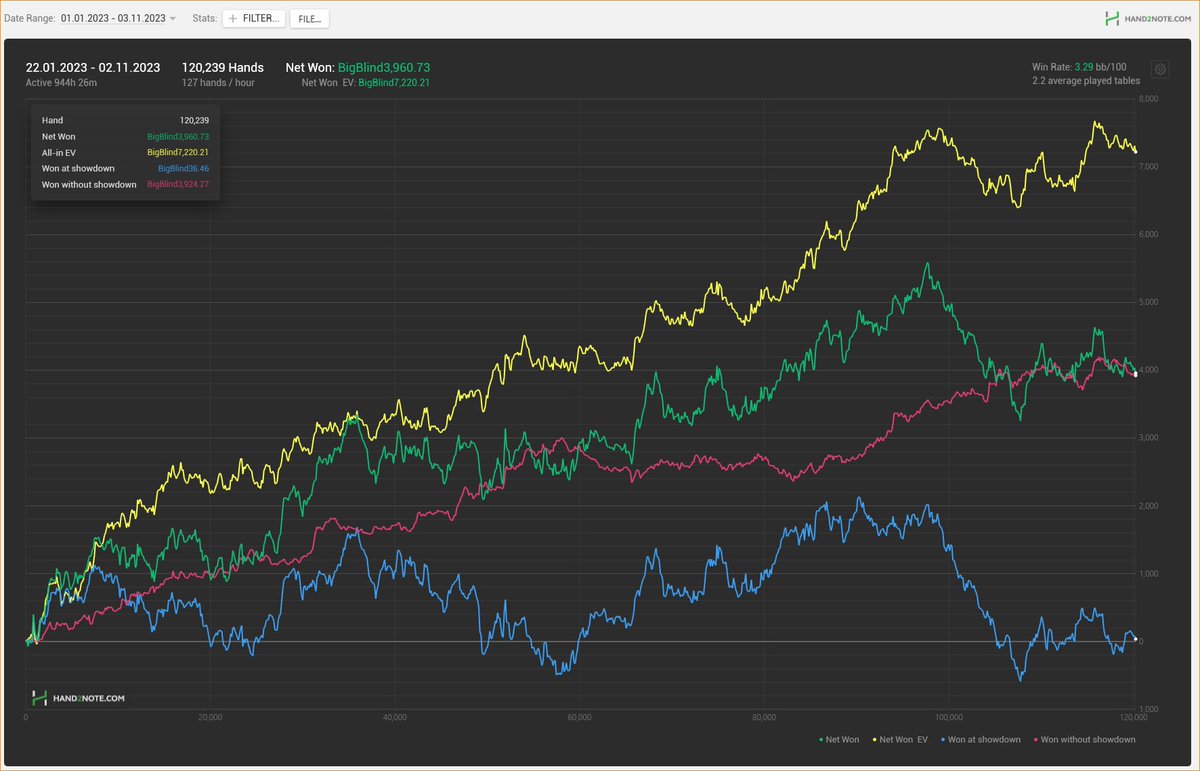Click the Hand2Note logo top right
This screenshot has height=771, width=1200.
[1147, 18]
